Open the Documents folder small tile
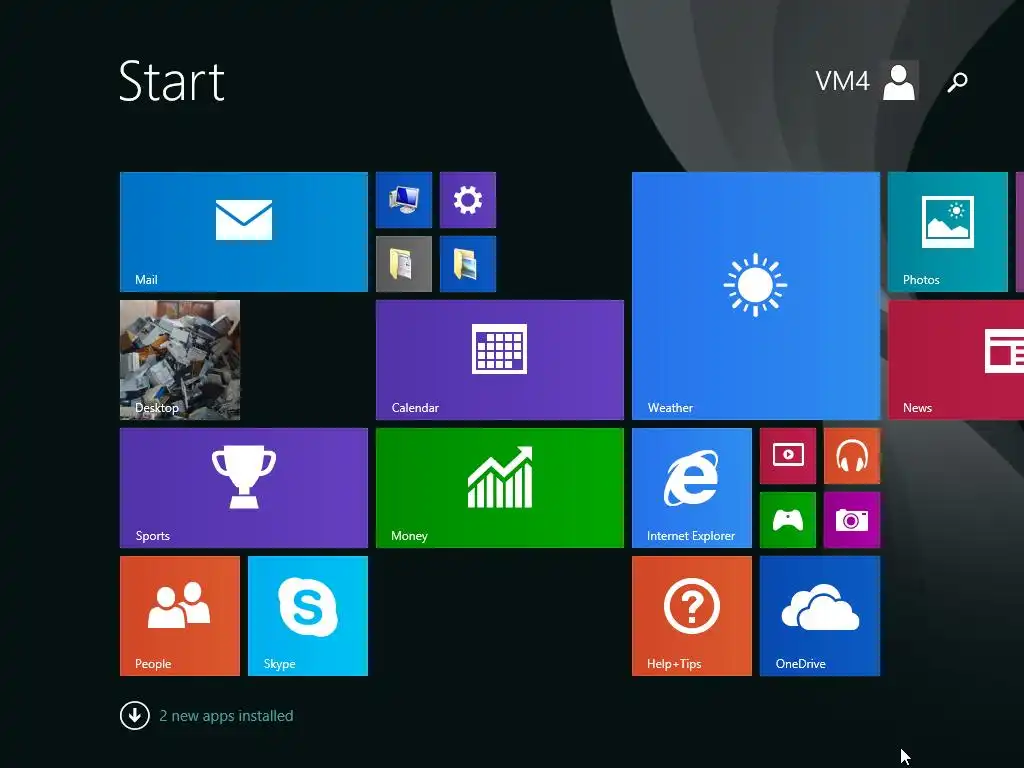1024x768 pixels. point(404,264)
